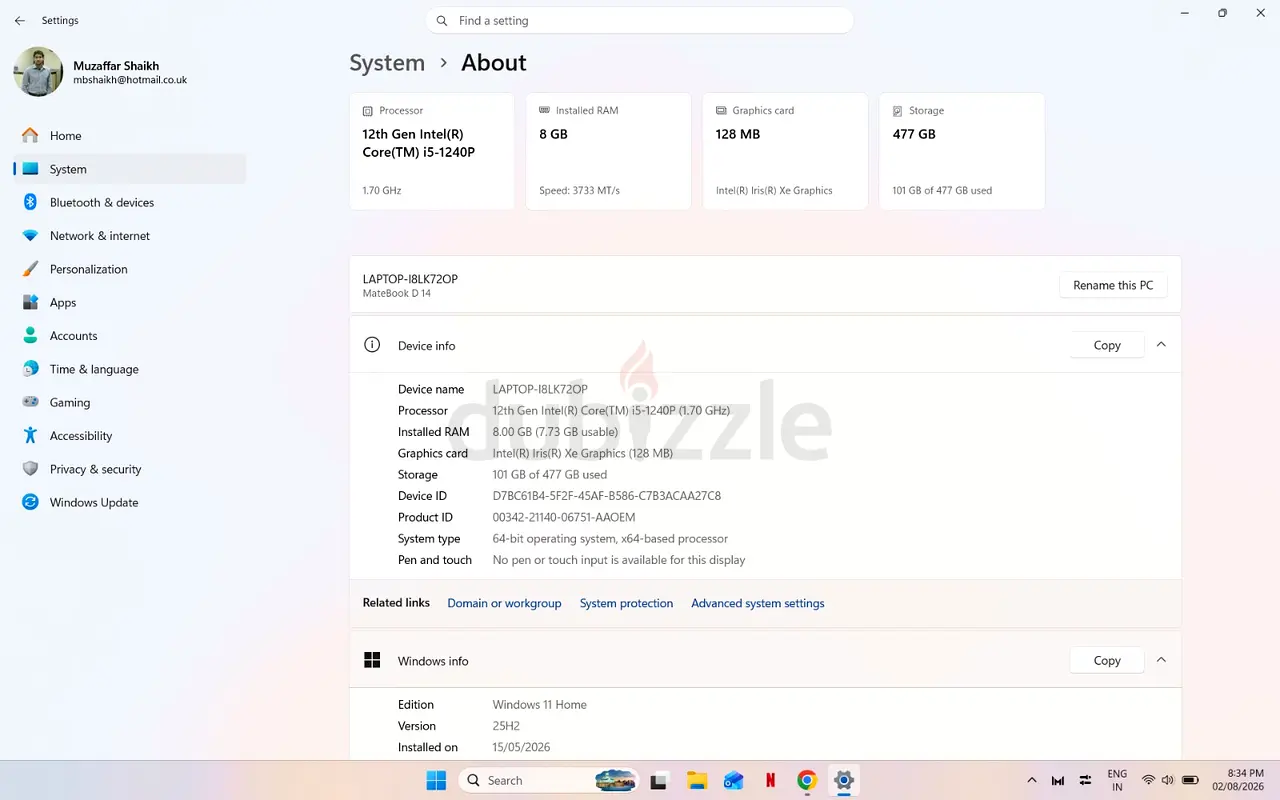1280x800 pixels.
Task: Launch Netflix from the taskbar
Action: pyautogui.click(x=771, y=780)
